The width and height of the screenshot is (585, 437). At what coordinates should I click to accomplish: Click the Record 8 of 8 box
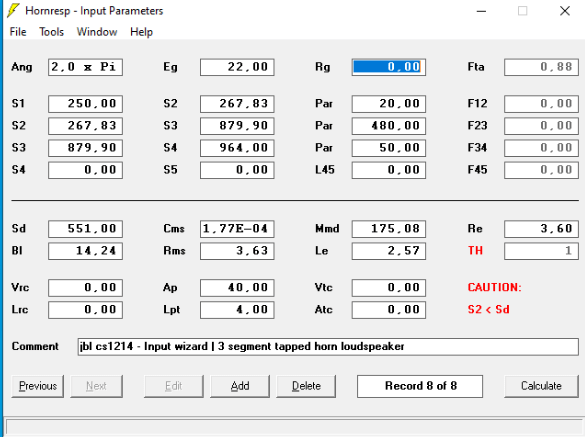[x=420, y=386]
